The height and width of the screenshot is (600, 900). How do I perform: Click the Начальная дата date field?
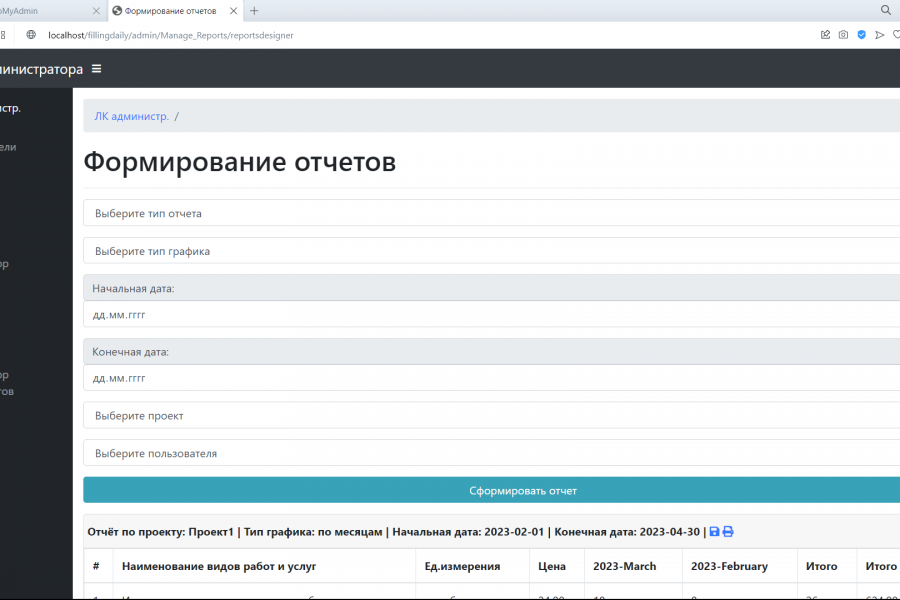[491, 315]
